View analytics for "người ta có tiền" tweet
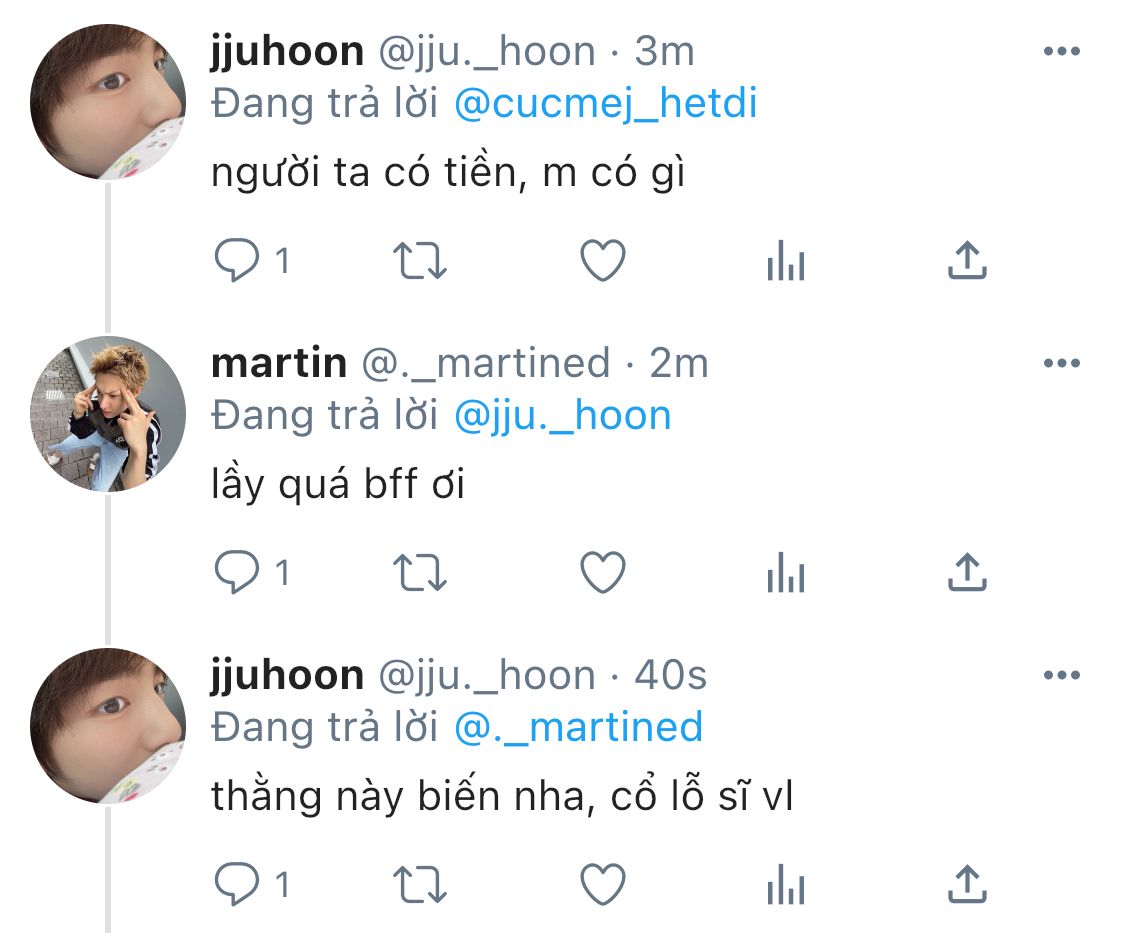 [785, 264]
